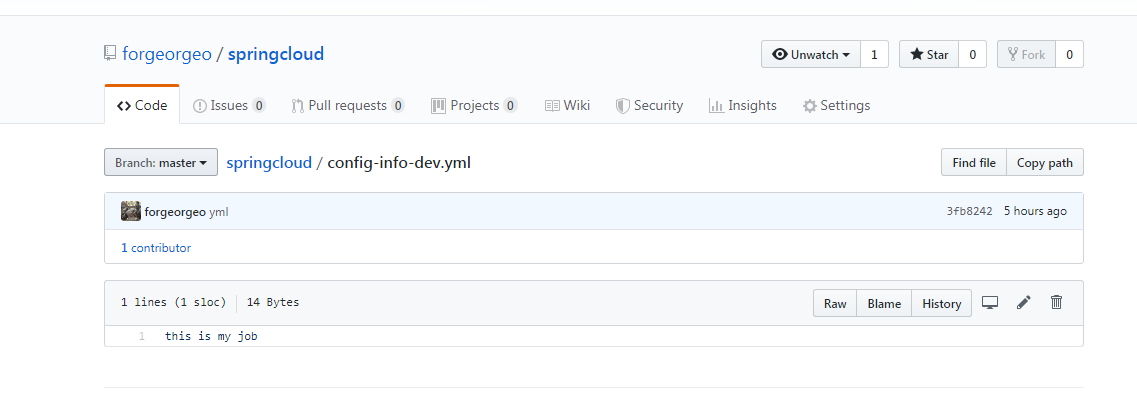The width and height of the screenshot is (1137, 414).
Task: Open commit 3fb8242 link
Action: pyautogui.click(x=969, y=211)
